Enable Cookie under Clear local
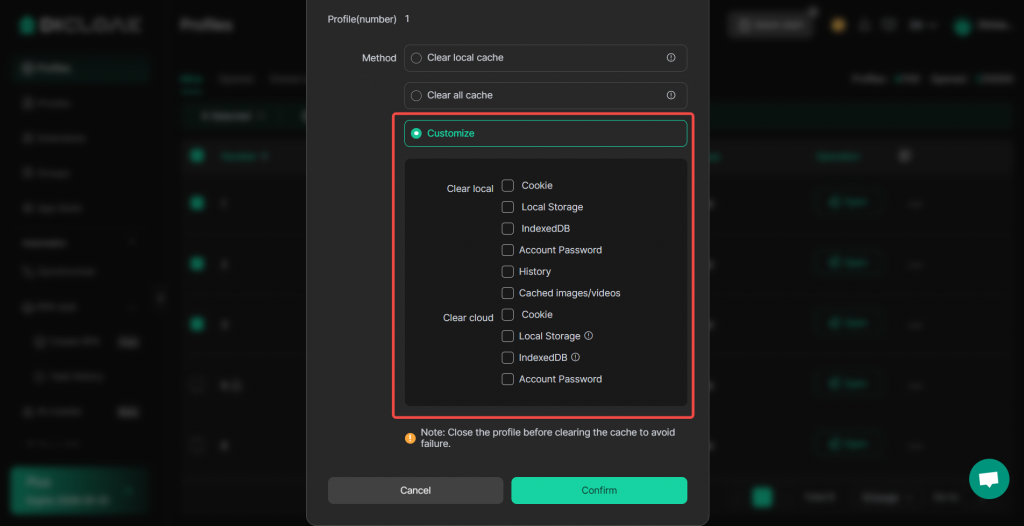 coord(508,185)
